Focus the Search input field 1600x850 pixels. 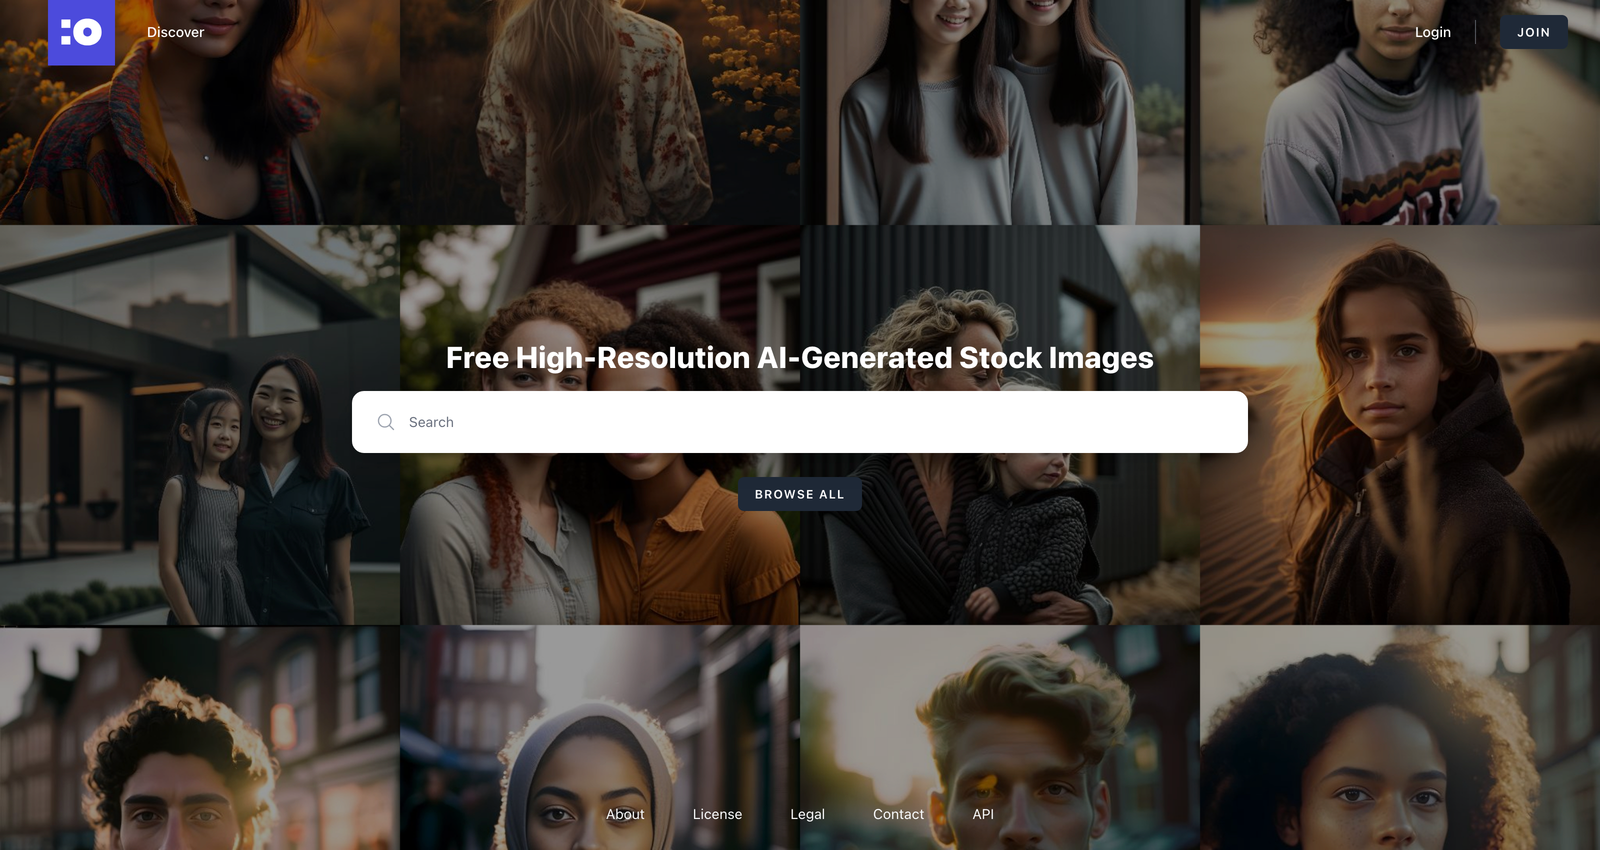(800, 422)
